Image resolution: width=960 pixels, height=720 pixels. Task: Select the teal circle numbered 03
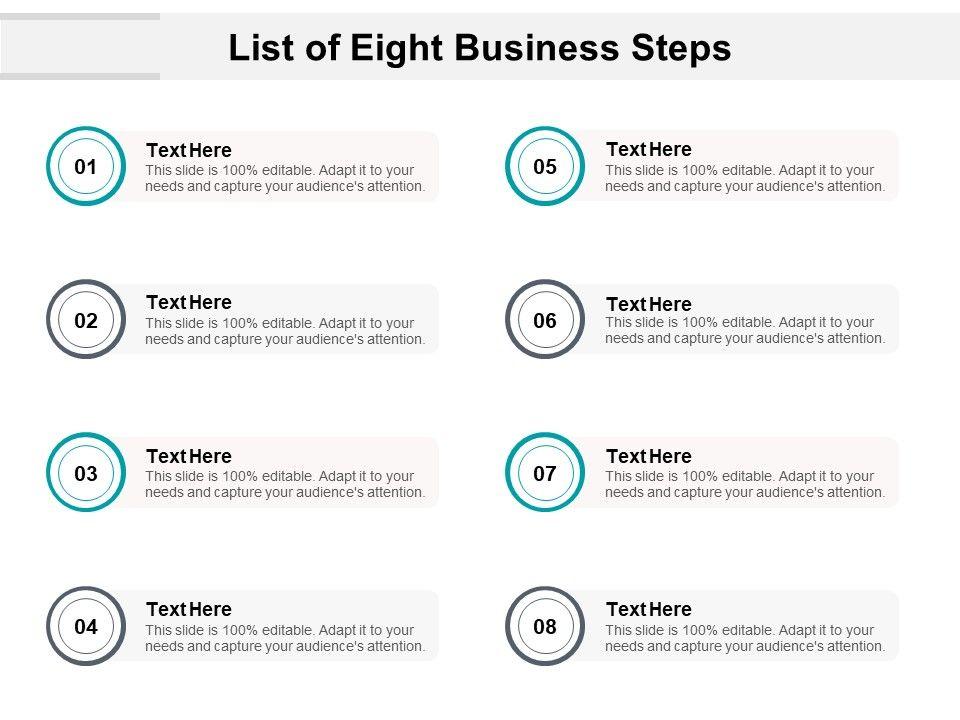tap(86, 473)
